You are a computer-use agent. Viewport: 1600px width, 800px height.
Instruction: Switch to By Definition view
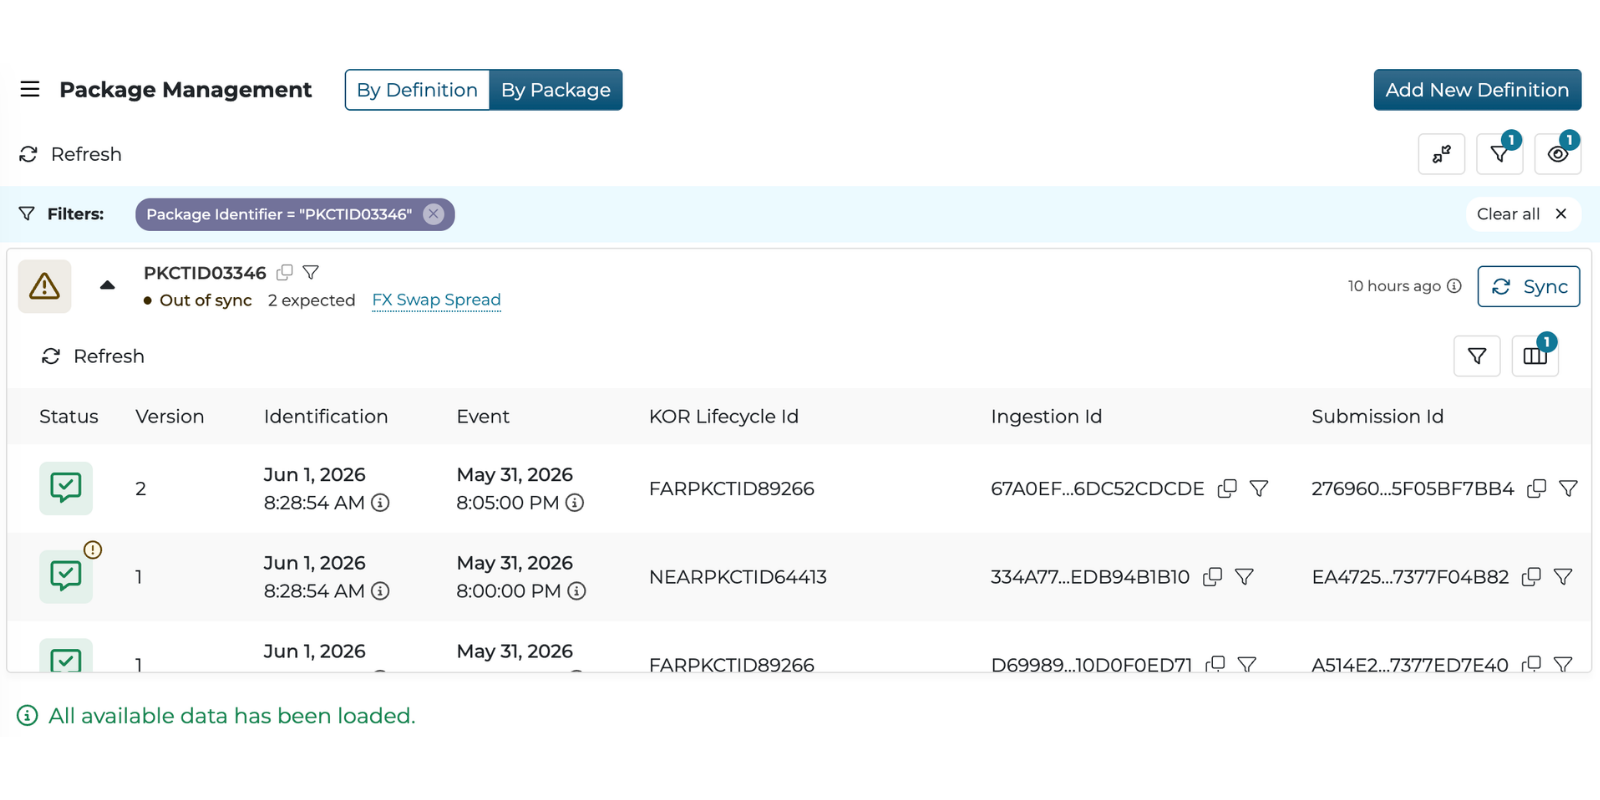tap(417, 90)
